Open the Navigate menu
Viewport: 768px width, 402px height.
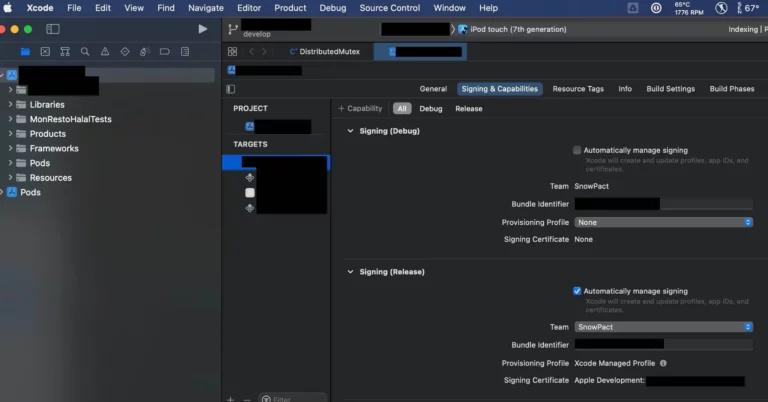tap(206, 8)
